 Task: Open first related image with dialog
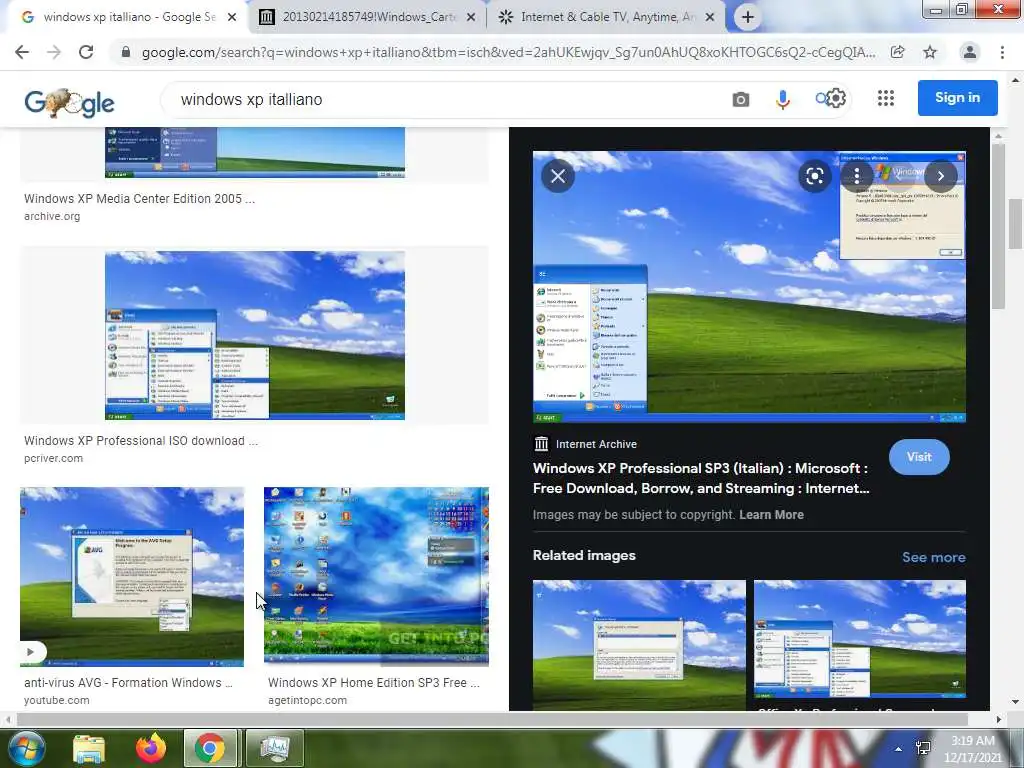tap(639, 645)
